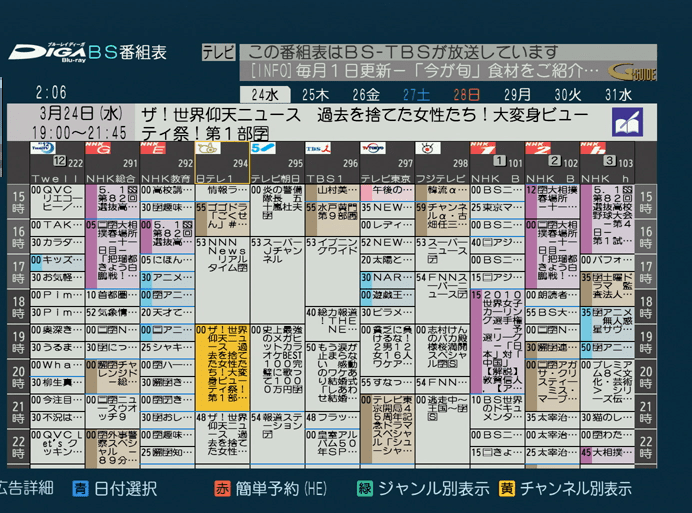692x513 pixels.
Task: Open チャンネル別表示 channel view
Action: [576, 489]
